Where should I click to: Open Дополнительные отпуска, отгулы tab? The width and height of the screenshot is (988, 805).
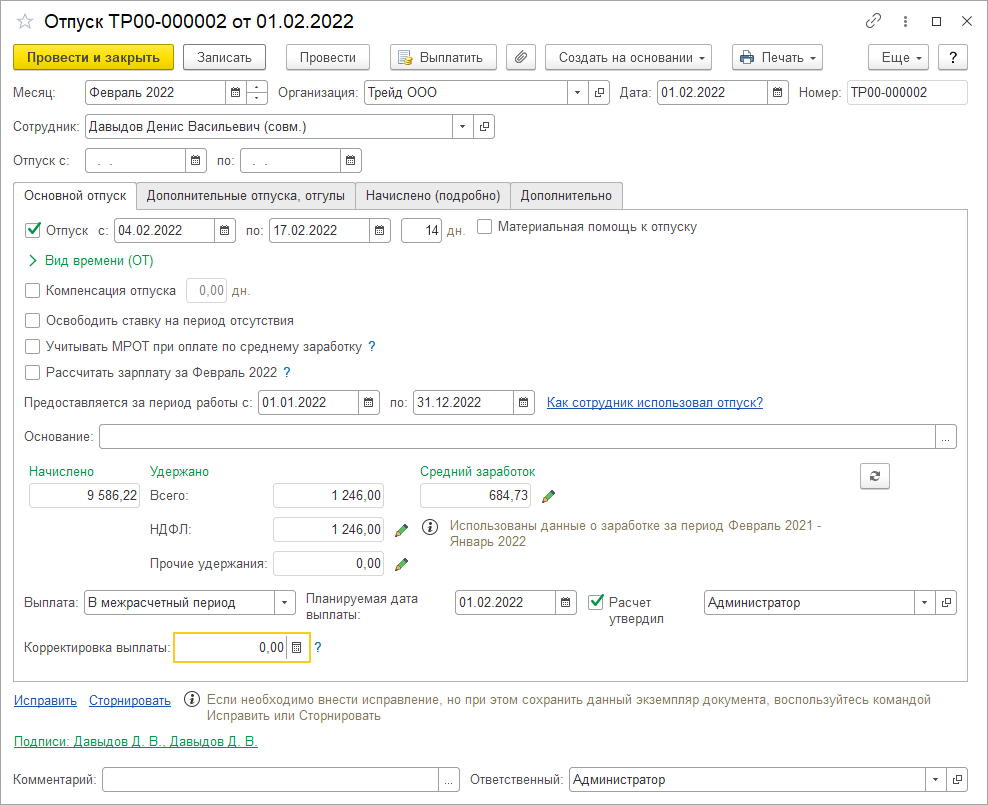[245, 195]
